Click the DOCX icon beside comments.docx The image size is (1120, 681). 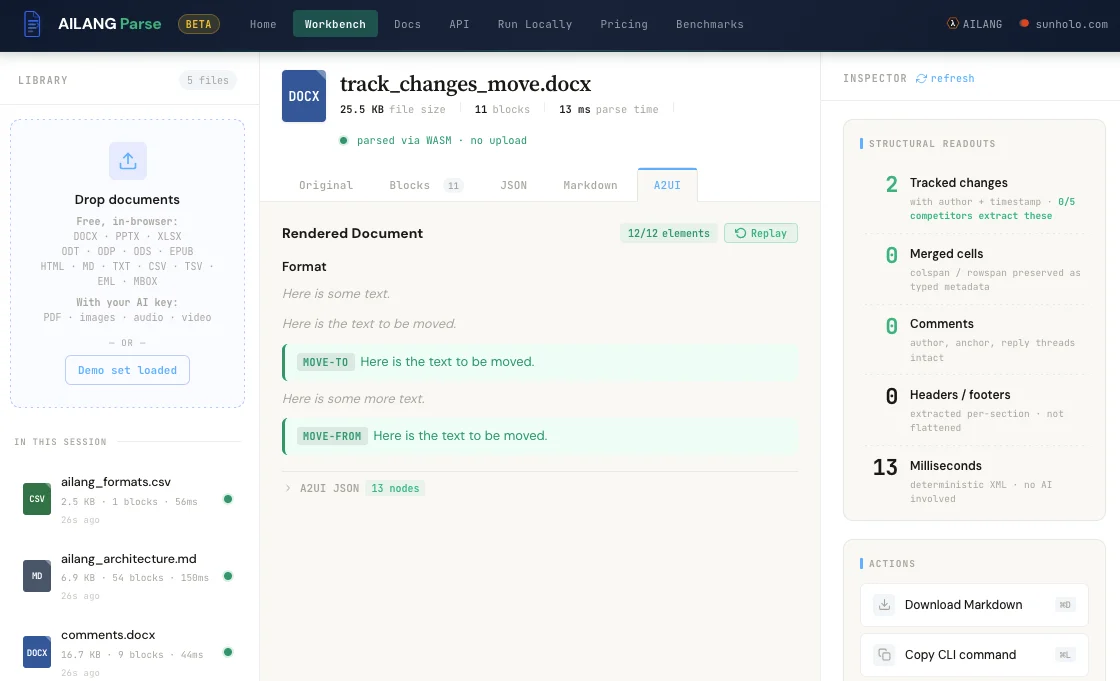click(x=37, y=652)
